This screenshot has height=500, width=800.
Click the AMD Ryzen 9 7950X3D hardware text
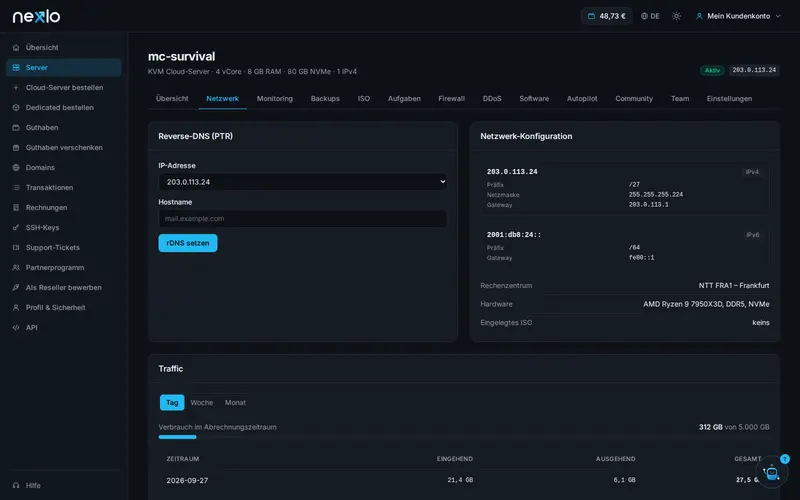(706, 304)
